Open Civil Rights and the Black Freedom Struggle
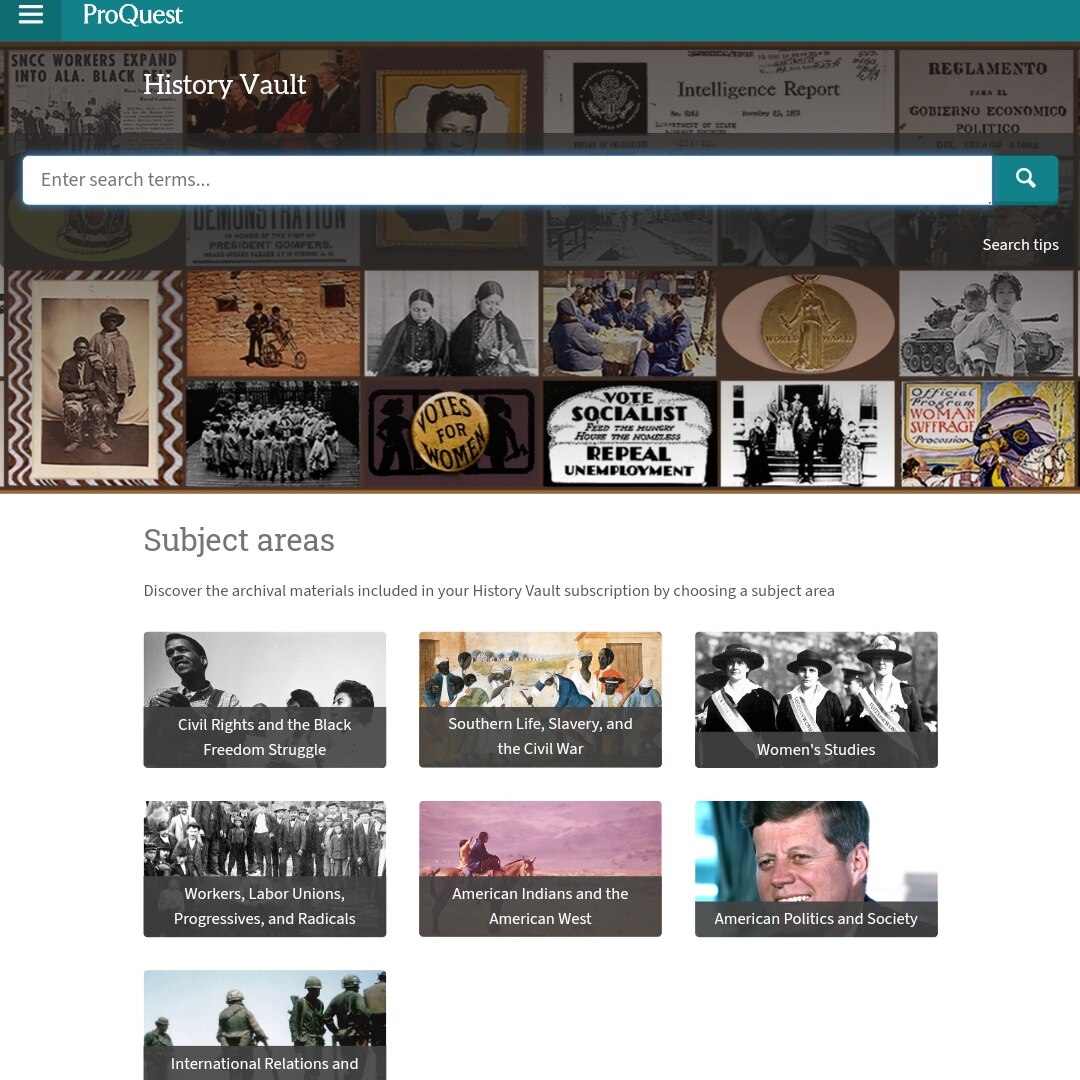 (x=264, y=699)
